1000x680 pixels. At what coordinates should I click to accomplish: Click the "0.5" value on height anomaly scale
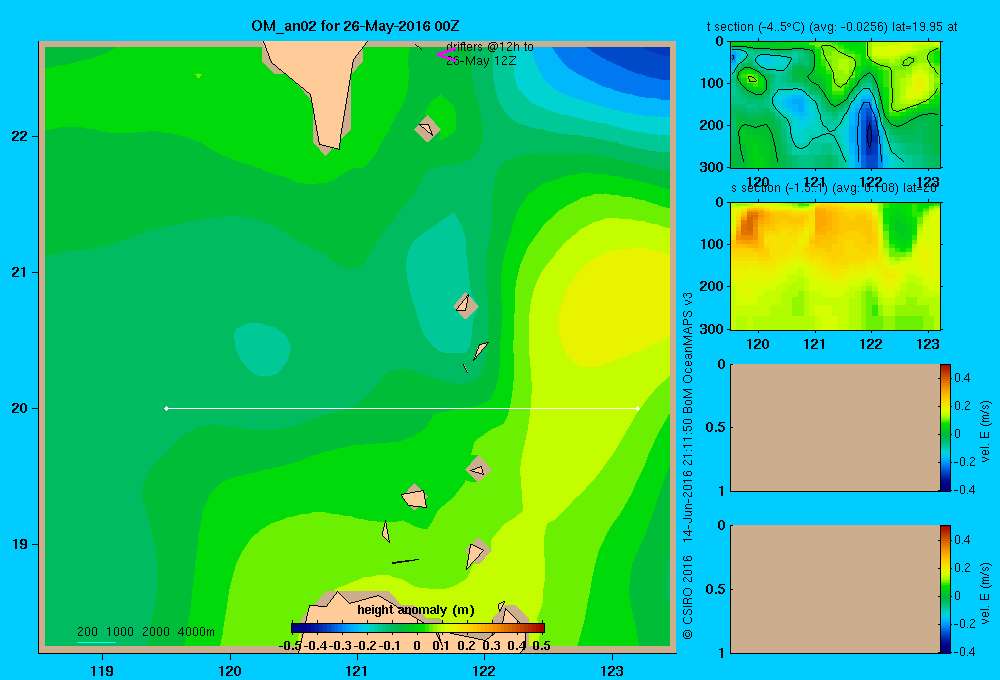541,646
